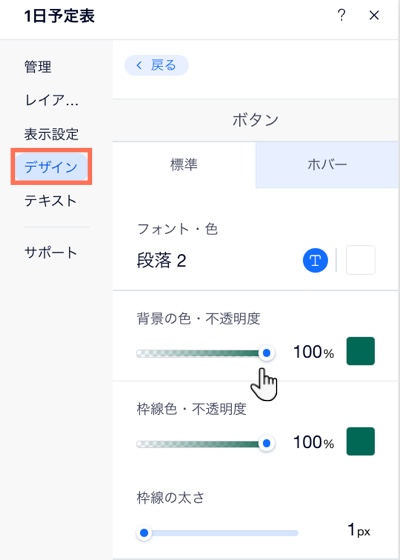Screen dimensions: 400x560
Task: Select the デザイン sidebar item
Action: pos(51,167)
